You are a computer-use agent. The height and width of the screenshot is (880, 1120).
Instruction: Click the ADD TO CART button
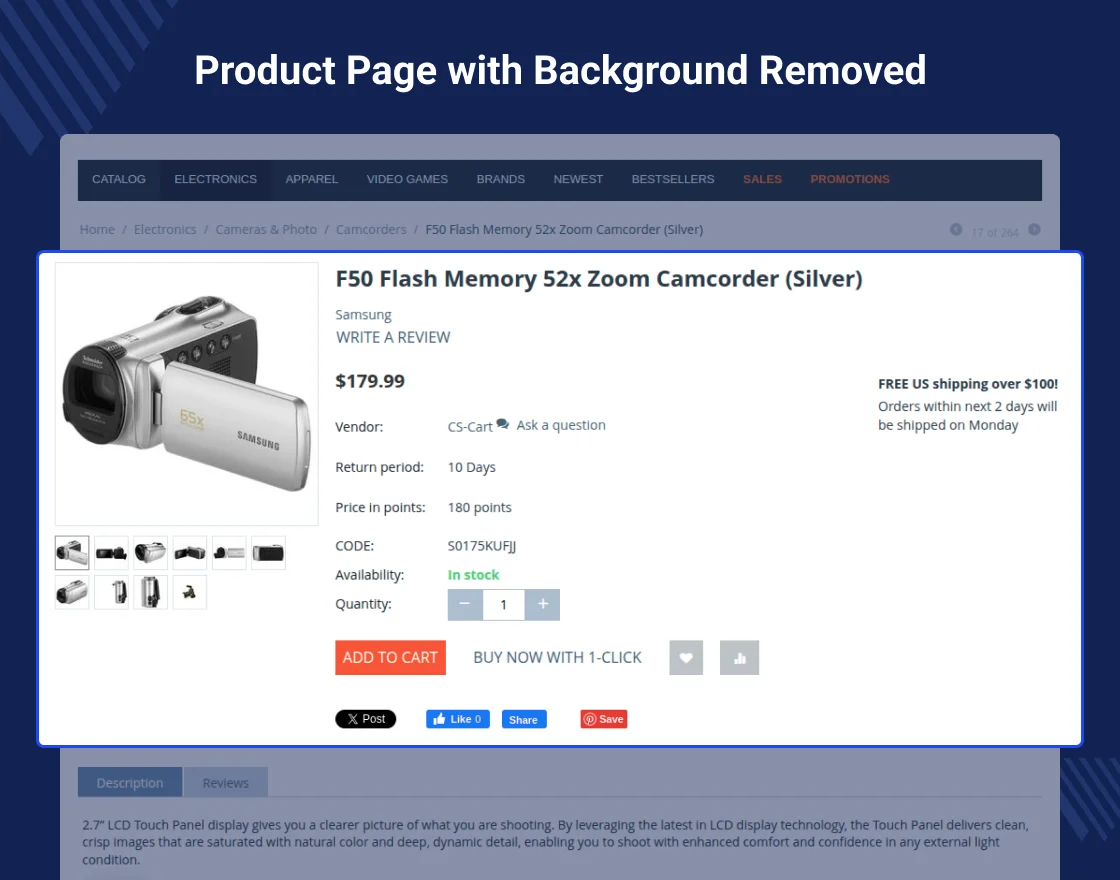(x=390, y=657)
